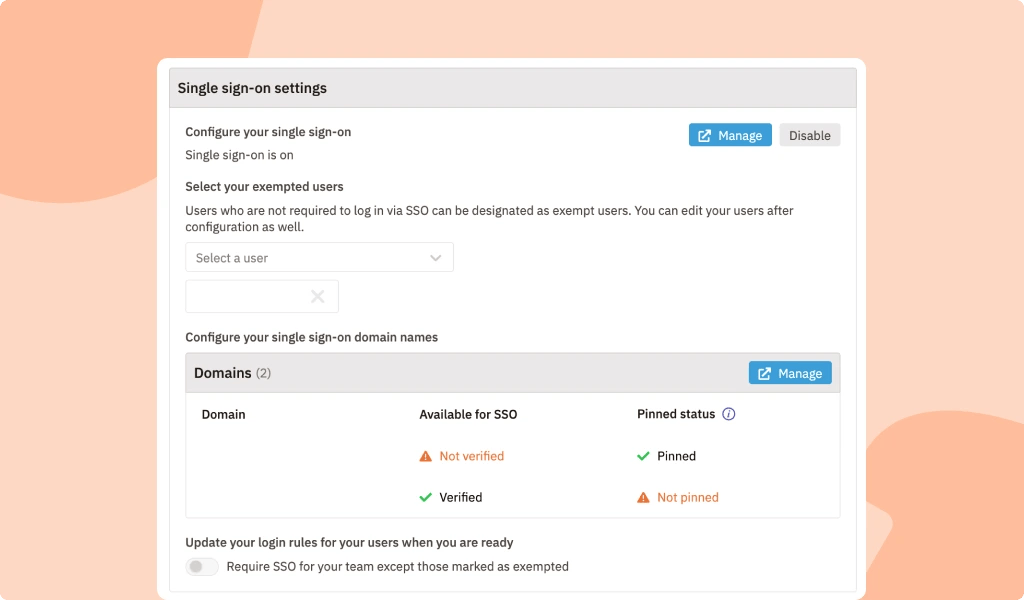Screen dimensions: 1024x600
Task: Click the Domains section title
Action: 223,373
